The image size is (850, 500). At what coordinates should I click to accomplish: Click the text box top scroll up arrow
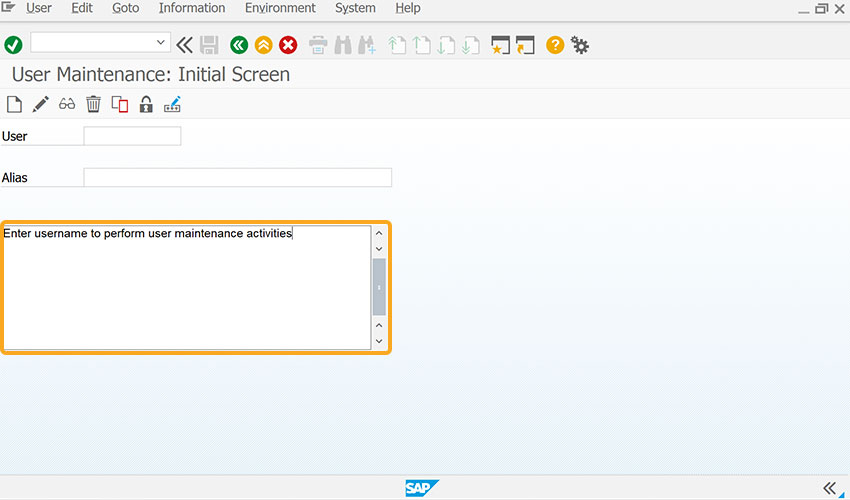379,233
